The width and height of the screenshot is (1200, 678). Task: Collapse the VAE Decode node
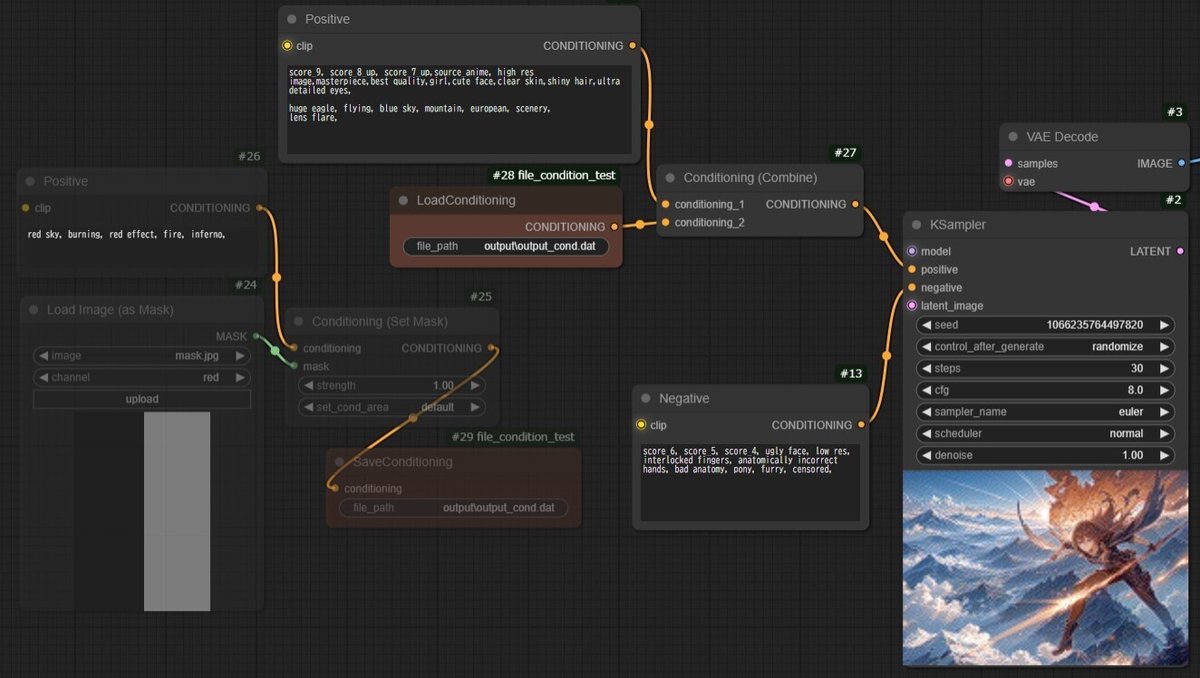coord(1011,136)
